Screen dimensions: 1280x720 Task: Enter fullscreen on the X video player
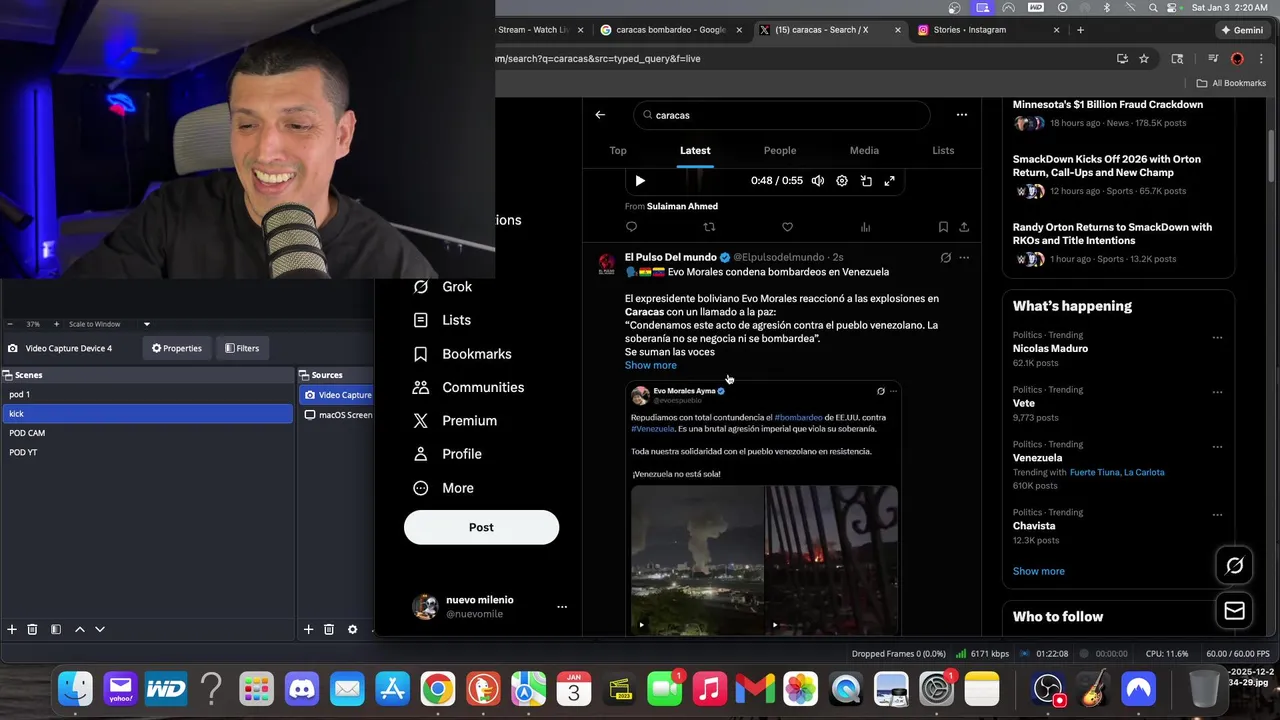[x=889, y=181]
